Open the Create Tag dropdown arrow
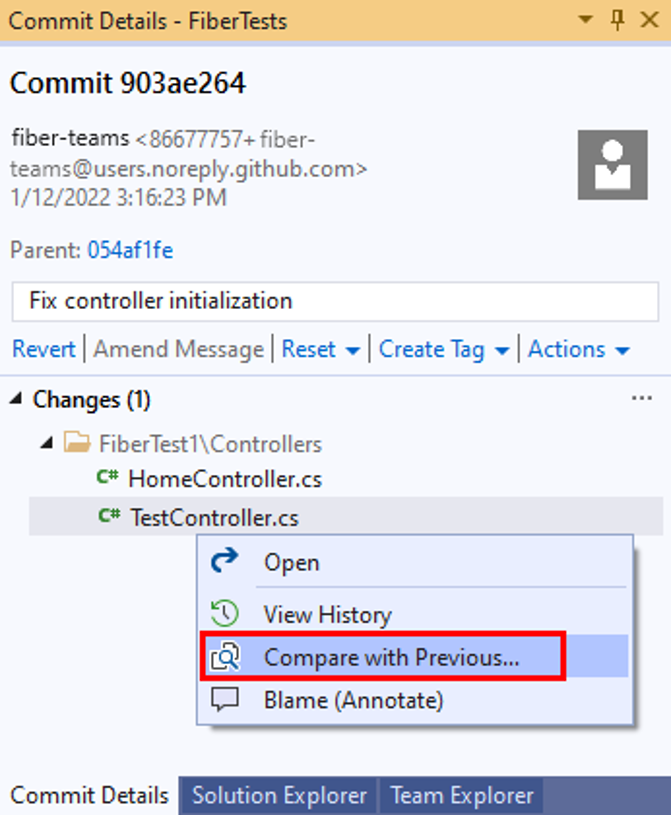Screen dimensions: 671x815 [x=502, y=351]
